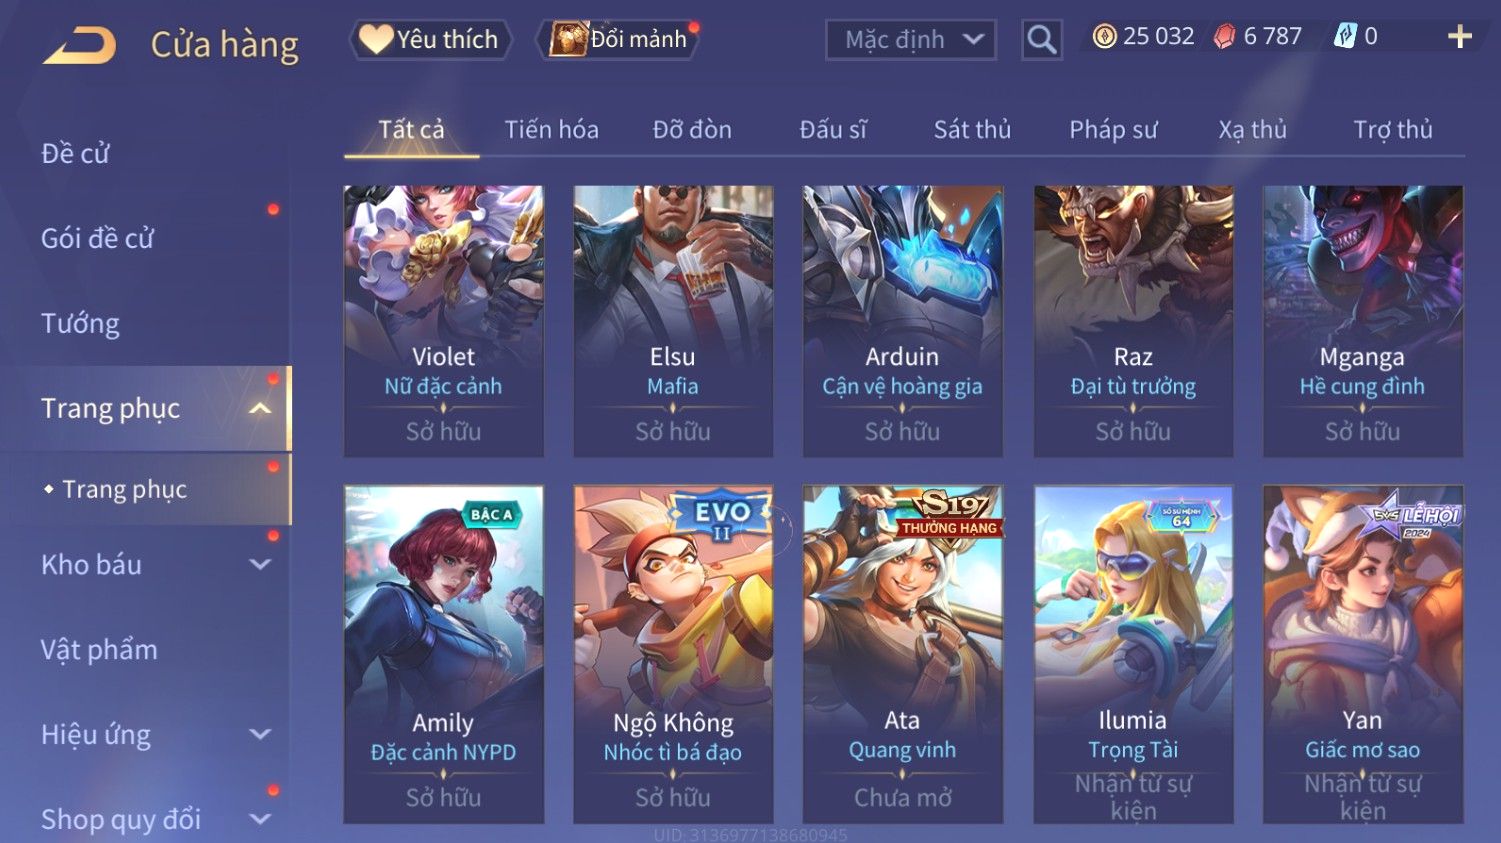
Task: Open Gói đề cử in sidebar
Action: 98,238
